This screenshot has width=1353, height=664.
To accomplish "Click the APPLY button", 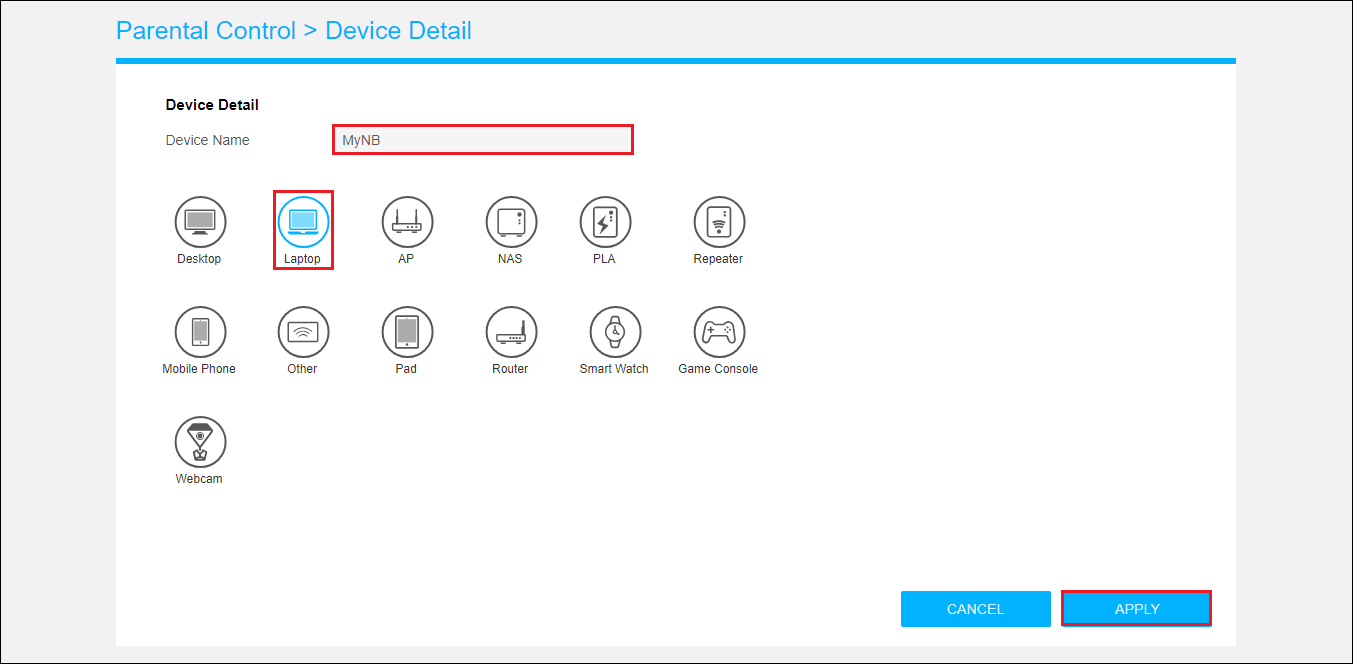I will point(1137,609).
